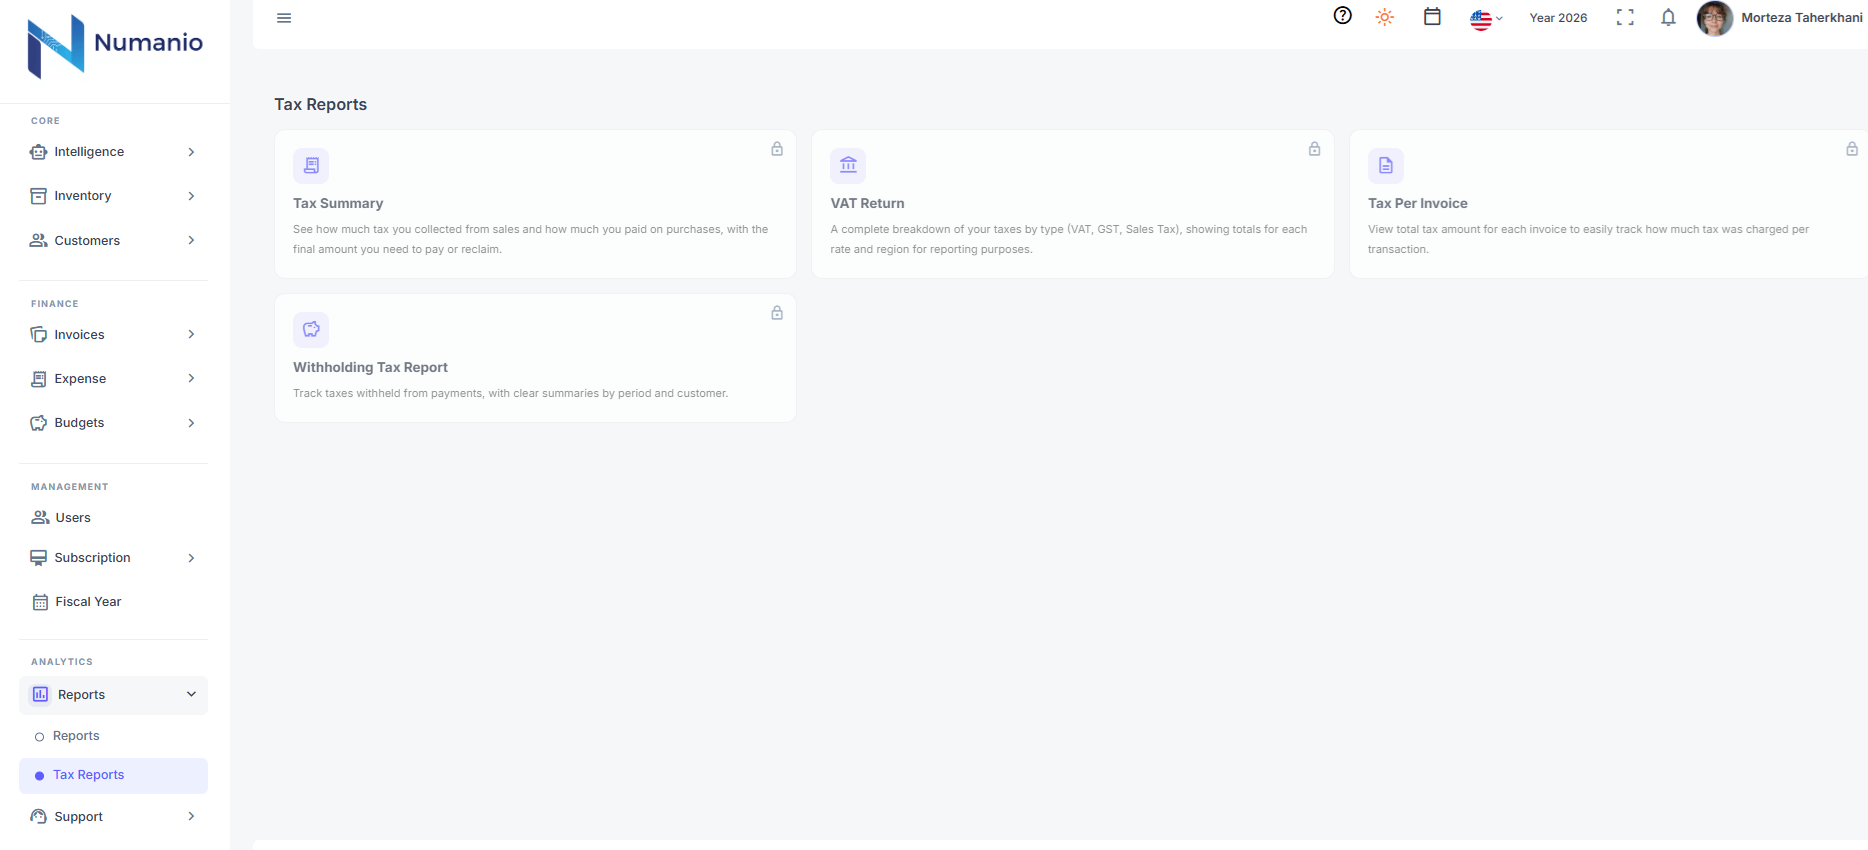The height and width of the screenshot is (850, 1868).
Task: Open the VAT Return report title
Action: click(x=867, y=203)
